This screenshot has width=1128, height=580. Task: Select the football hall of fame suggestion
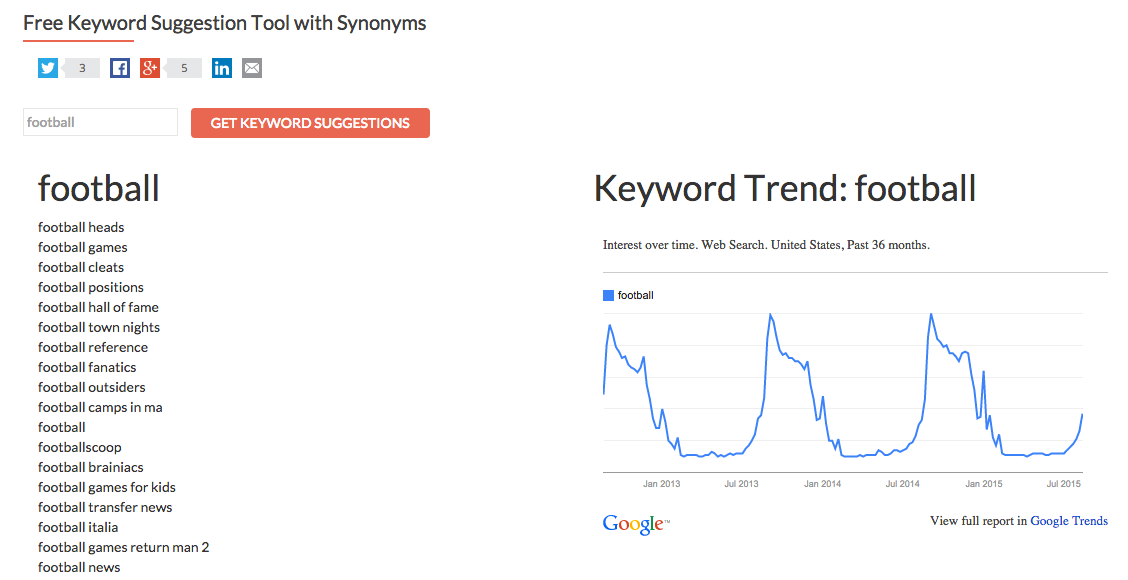[98, 307]
